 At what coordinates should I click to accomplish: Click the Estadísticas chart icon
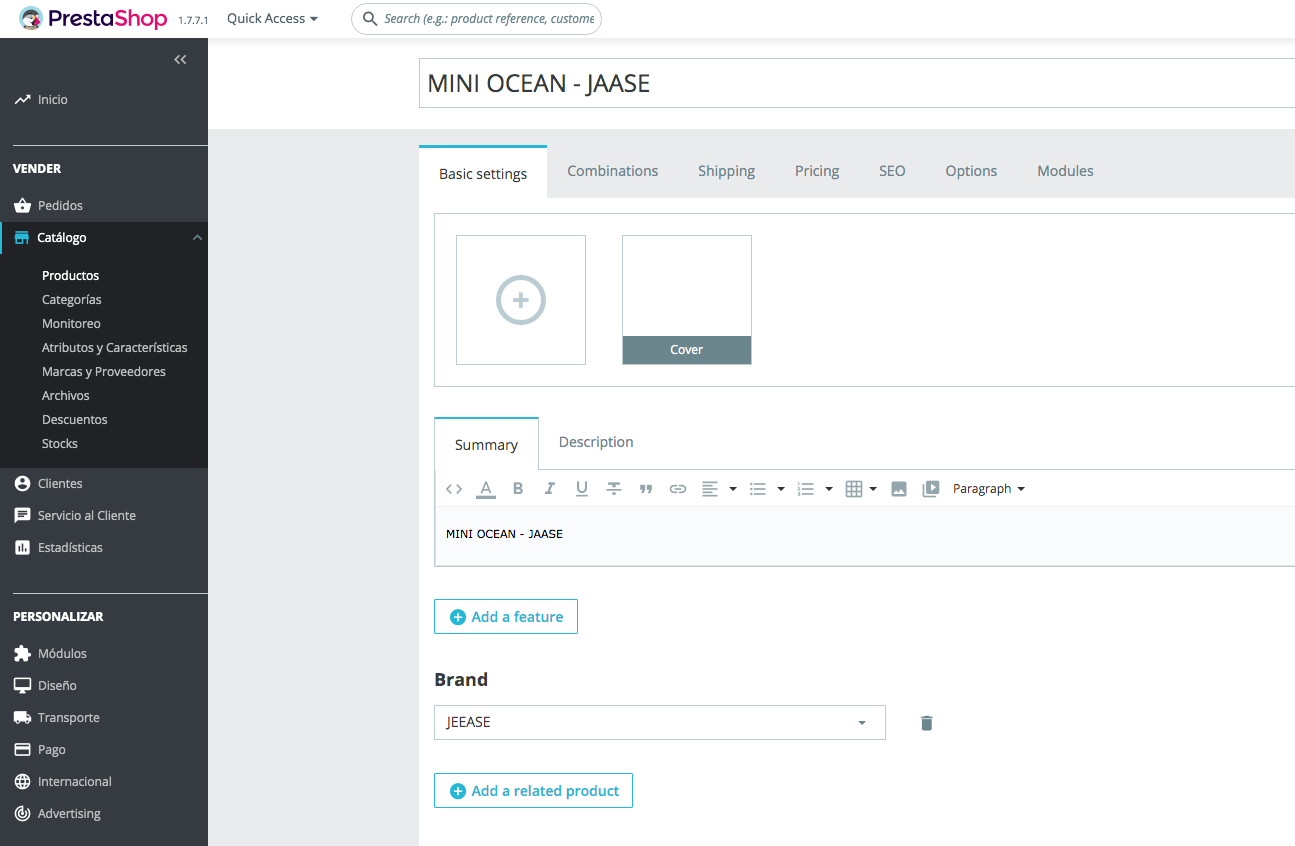[22, 547]
